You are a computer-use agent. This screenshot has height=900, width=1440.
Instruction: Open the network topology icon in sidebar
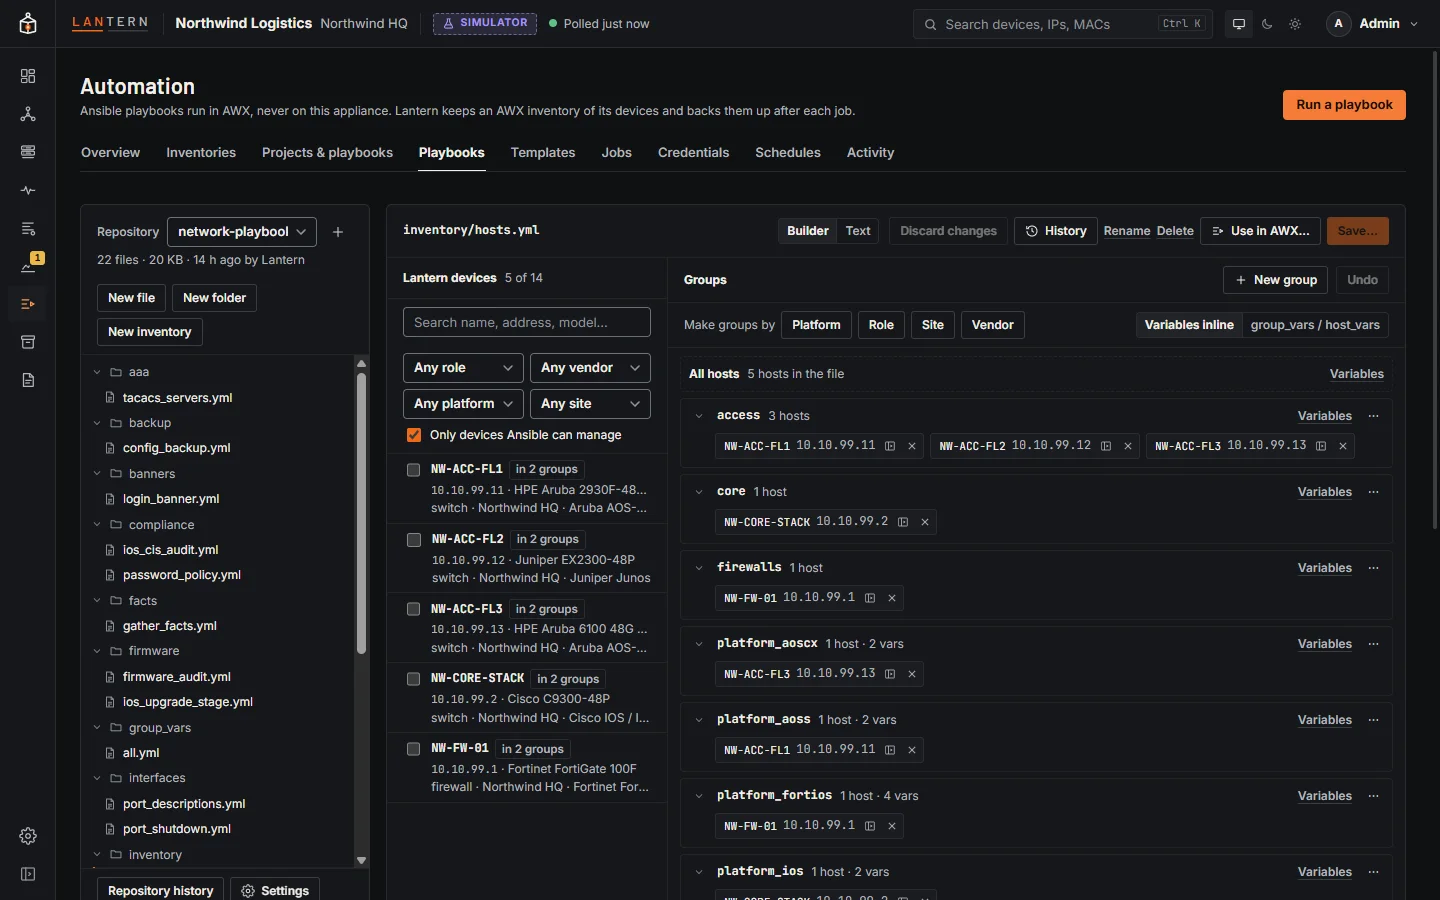28,114
